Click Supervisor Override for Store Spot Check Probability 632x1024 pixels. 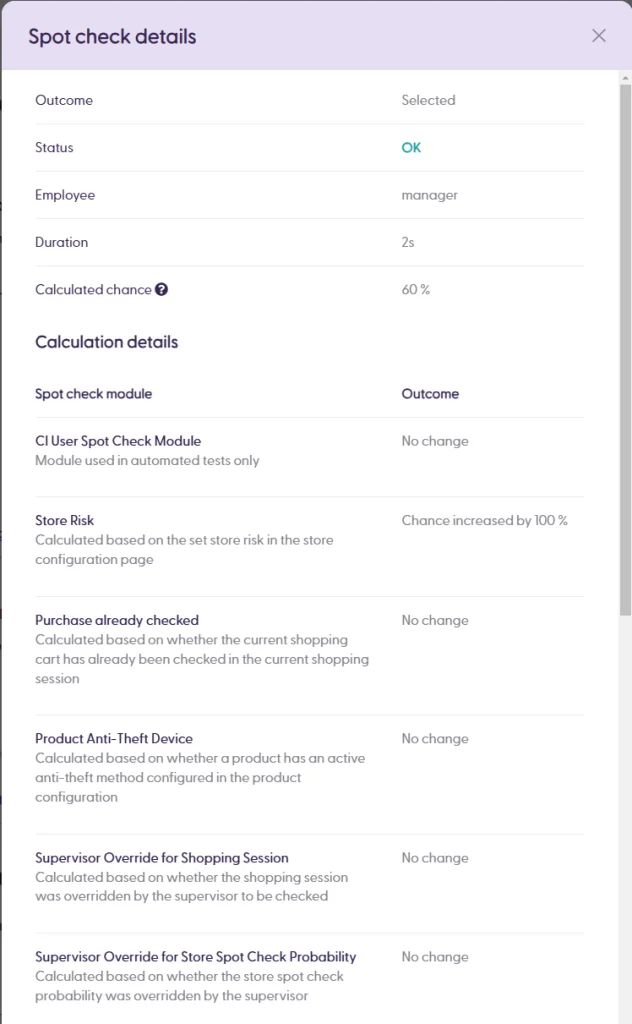click(x=196, y=957)
